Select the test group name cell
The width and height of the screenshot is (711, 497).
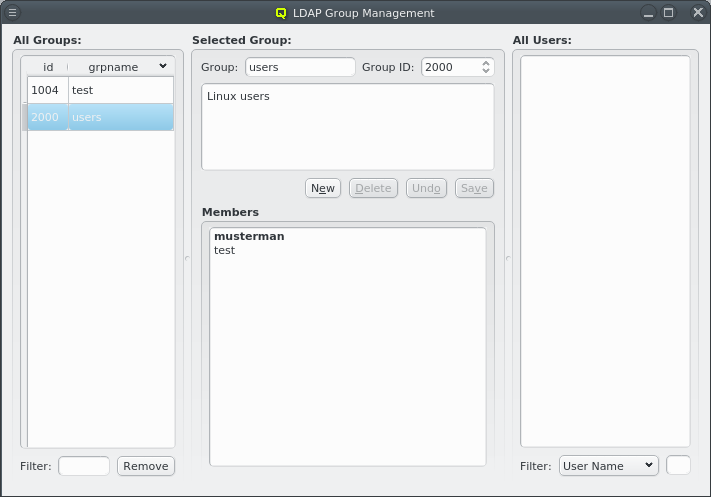[x=121, y=90]
